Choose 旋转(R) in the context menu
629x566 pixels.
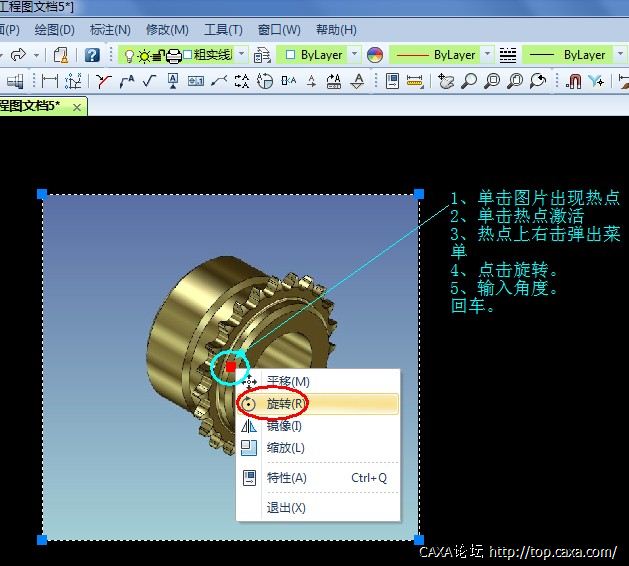318,404
